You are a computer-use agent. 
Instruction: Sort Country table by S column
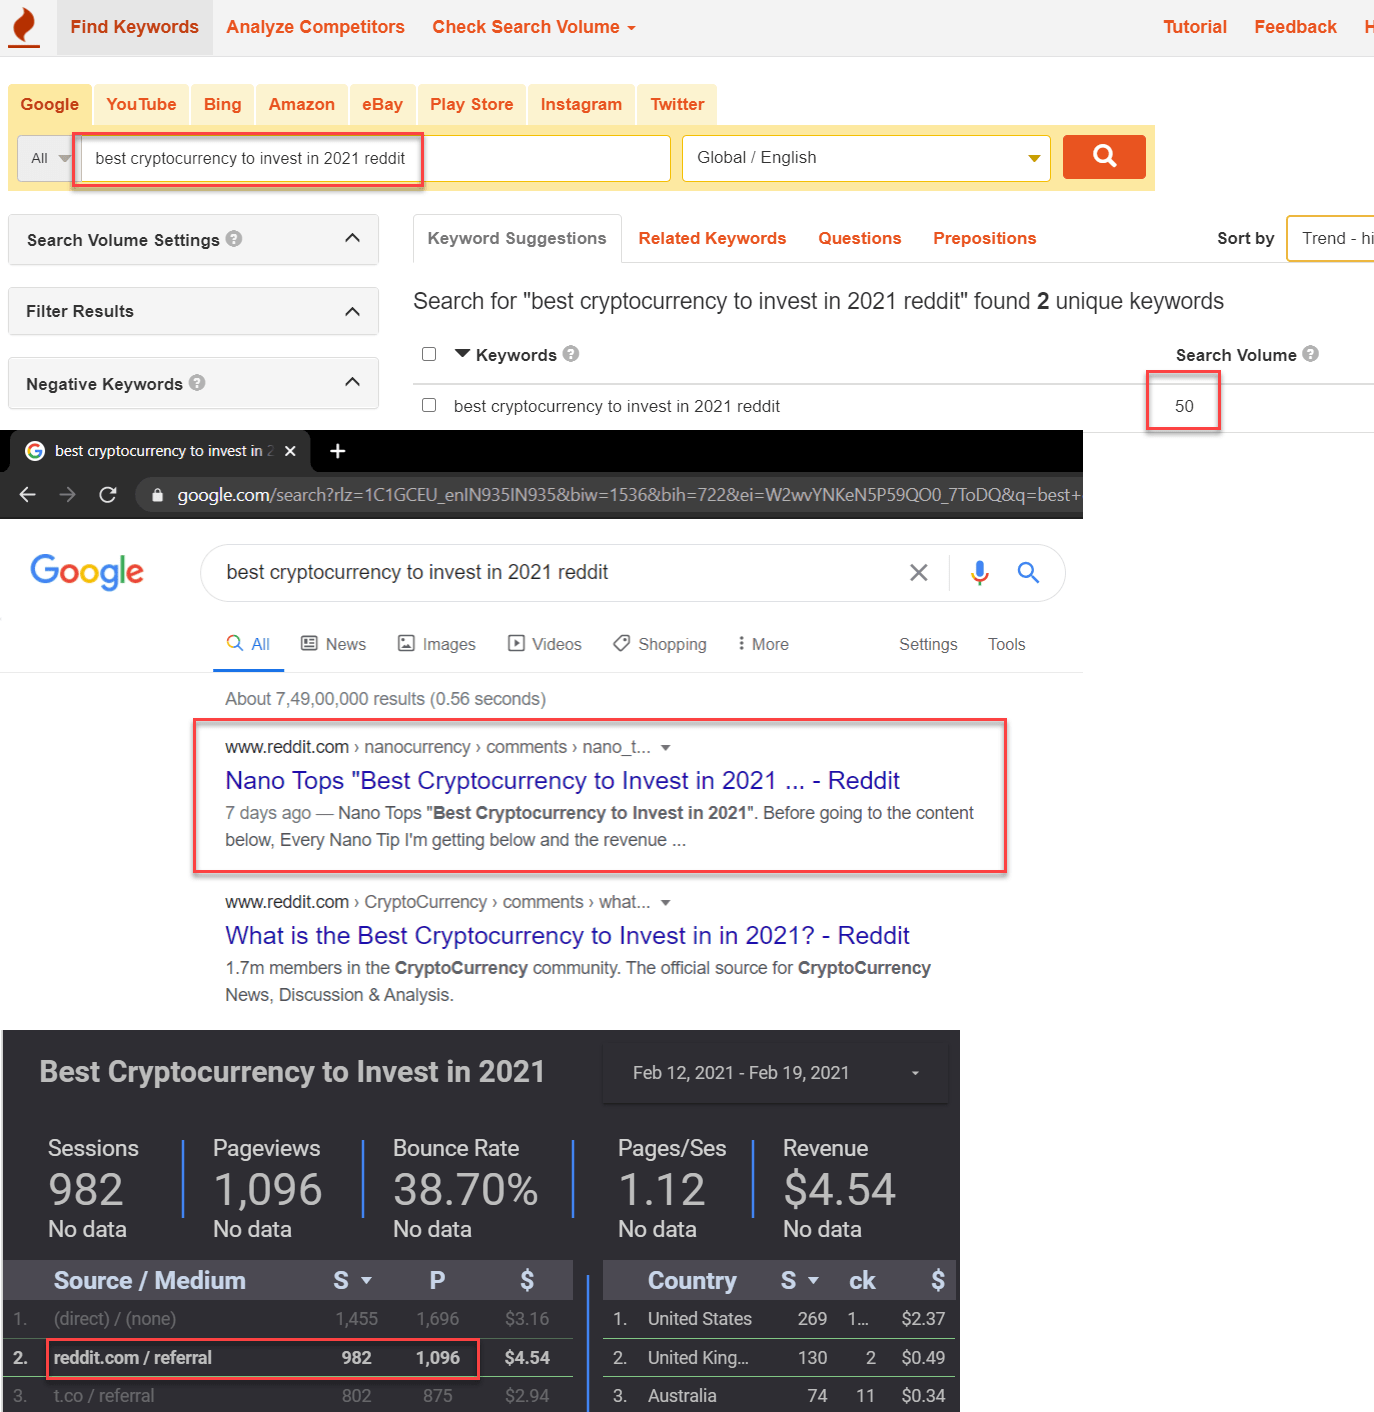tap(799, 1280)
